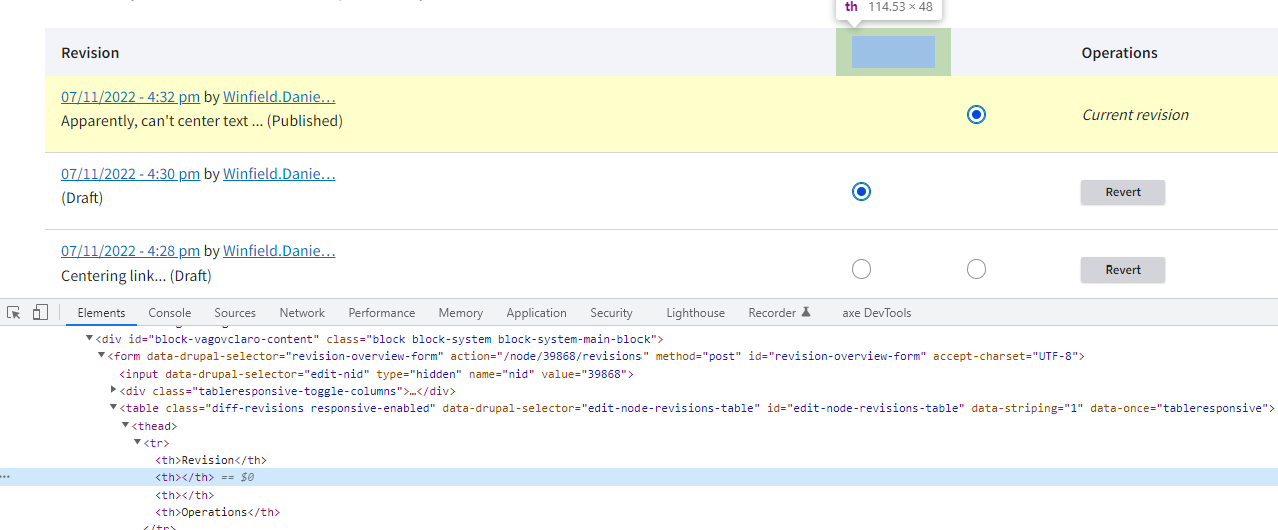Click the ellipsis beside the selected th line
Image resolution: width=1278 pixels, height=530 pixels.
tap(6, 478)
